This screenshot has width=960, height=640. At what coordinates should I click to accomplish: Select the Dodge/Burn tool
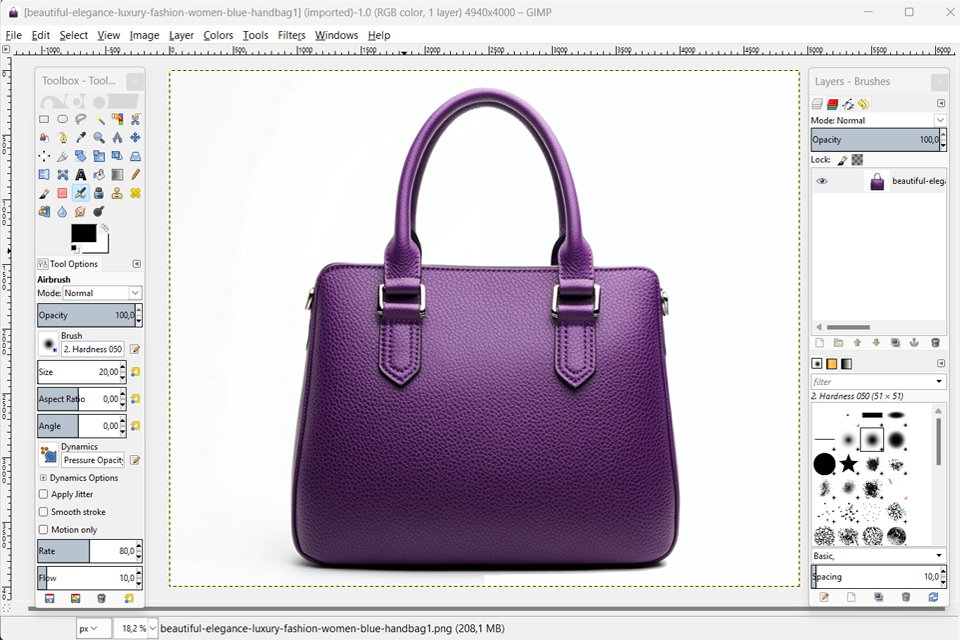pos(99,212)
